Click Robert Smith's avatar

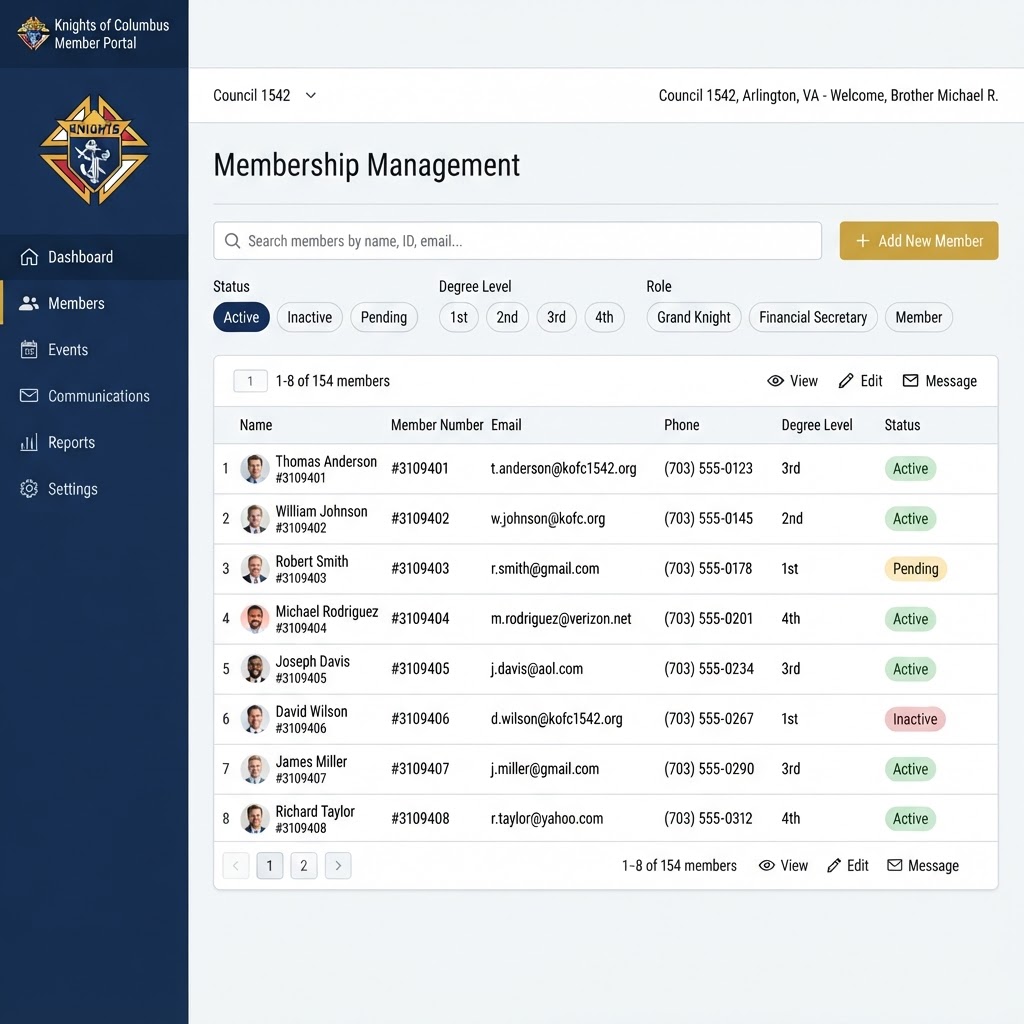point(255,569)
